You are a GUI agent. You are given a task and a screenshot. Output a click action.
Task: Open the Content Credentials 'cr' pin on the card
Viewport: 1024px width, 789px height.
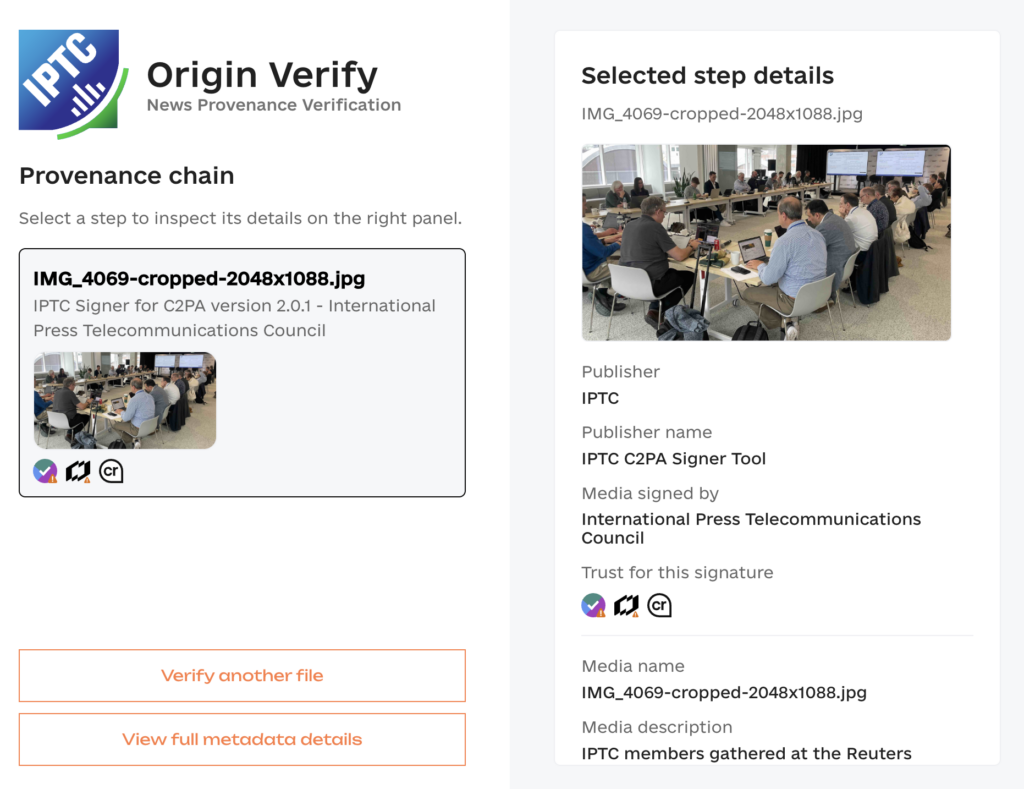pyautogui.click(x=111, y=470)
